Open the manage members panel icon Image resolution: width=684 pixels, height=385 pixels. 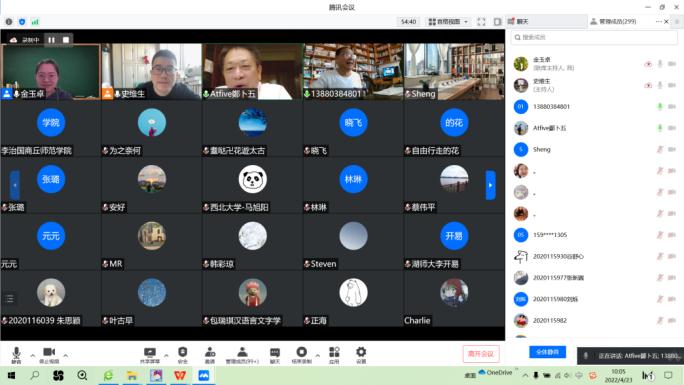coord(242,355)
